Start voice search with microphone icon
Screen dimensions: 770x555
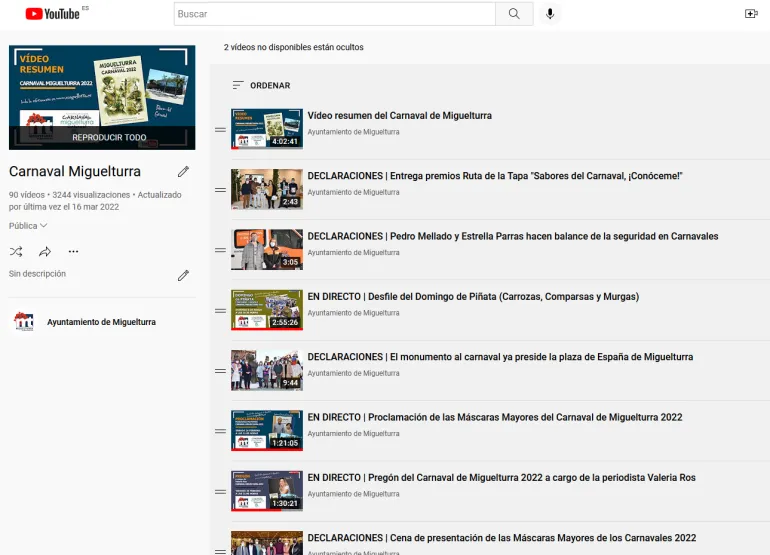click(550, 14)
